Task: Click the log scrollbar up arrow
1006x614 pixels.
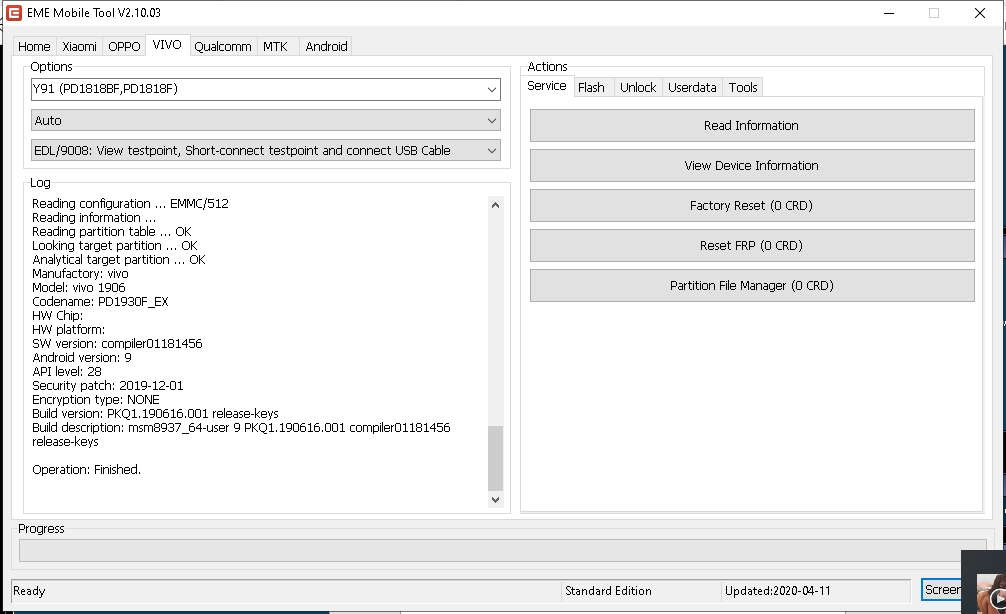Action: 495,205
